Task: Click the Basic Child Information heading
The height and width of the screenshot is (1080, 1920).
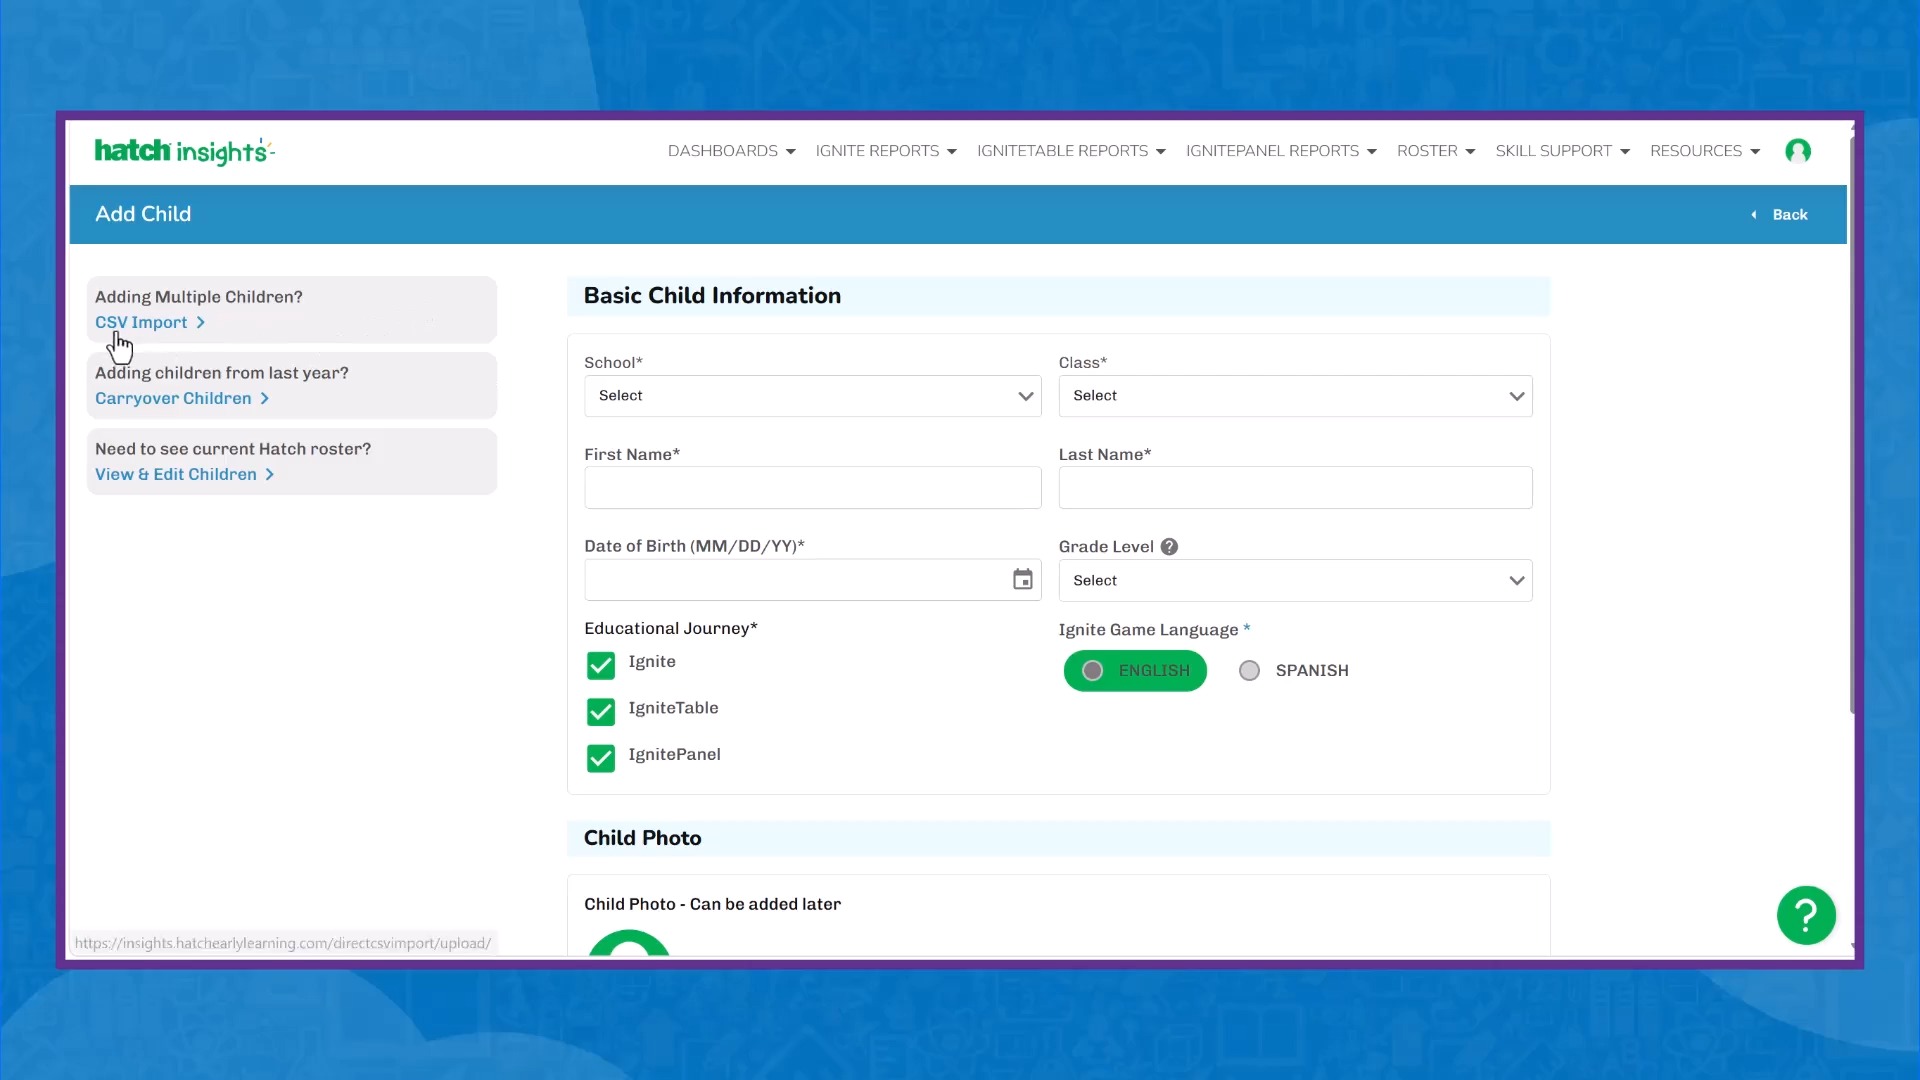Action: (x=712, y=296)
